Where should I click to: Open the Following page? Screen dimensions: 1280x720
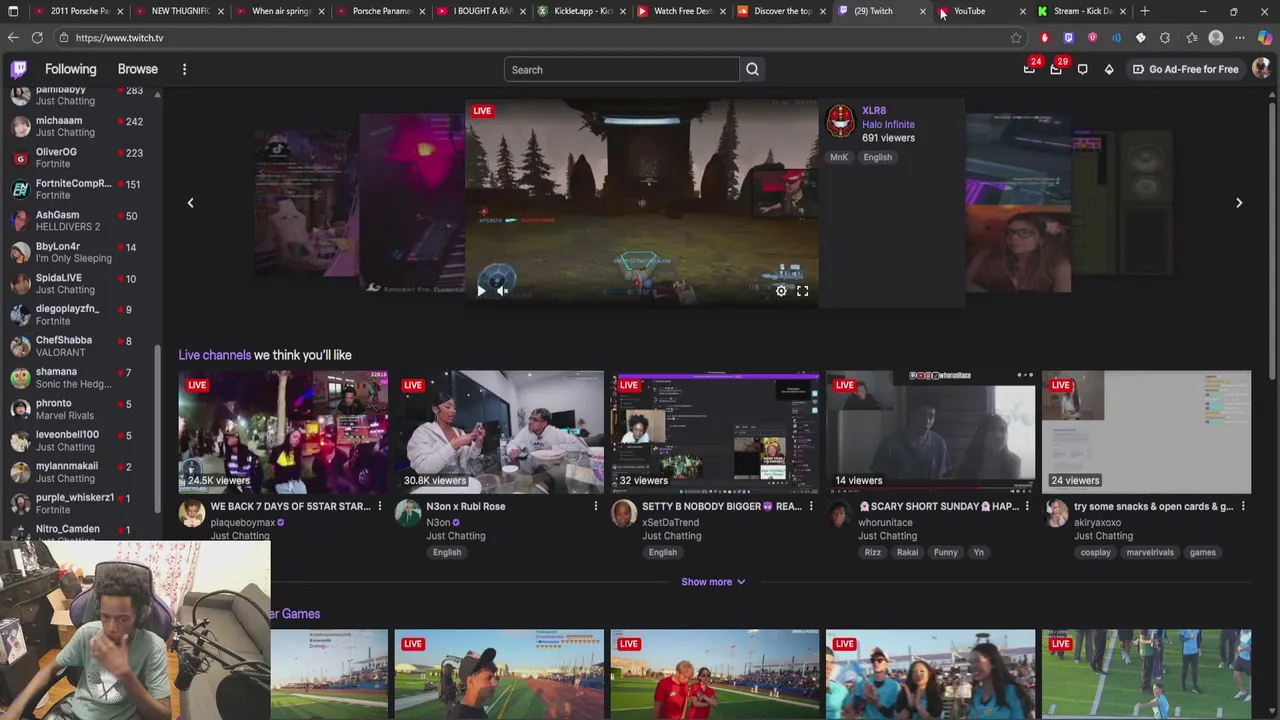70,69
